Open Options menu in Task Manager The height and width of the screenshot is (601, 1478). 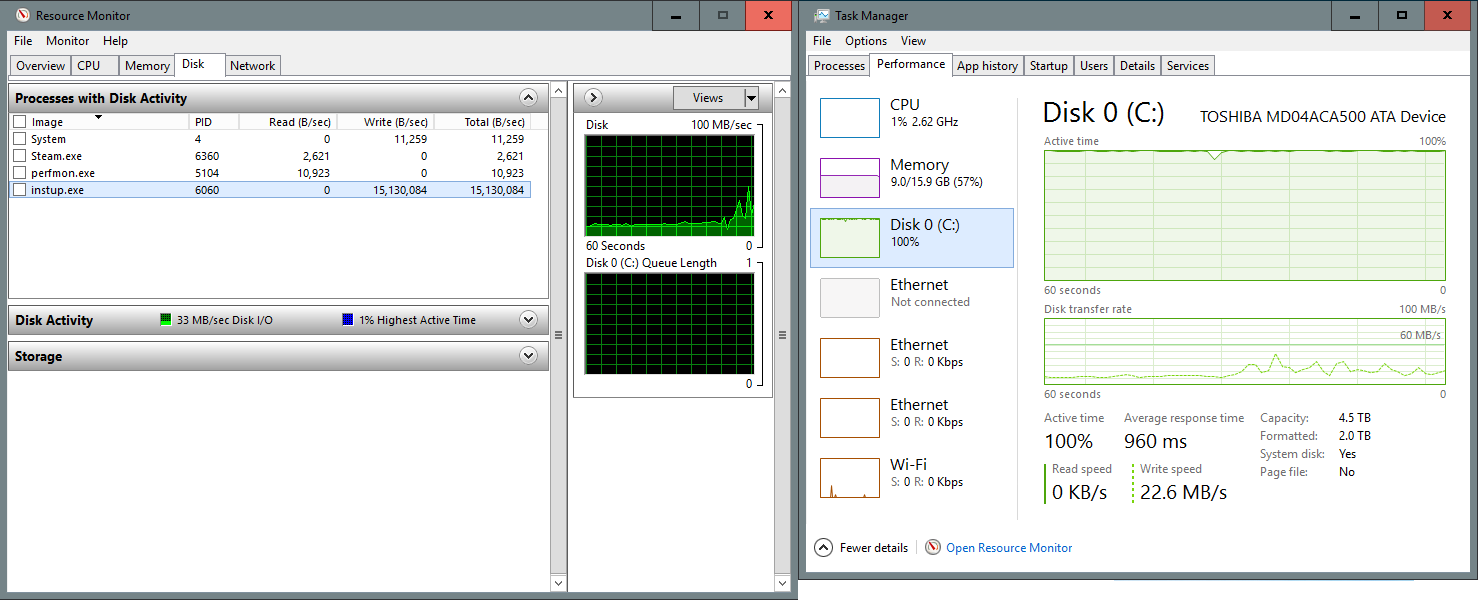tap(866, 41)
